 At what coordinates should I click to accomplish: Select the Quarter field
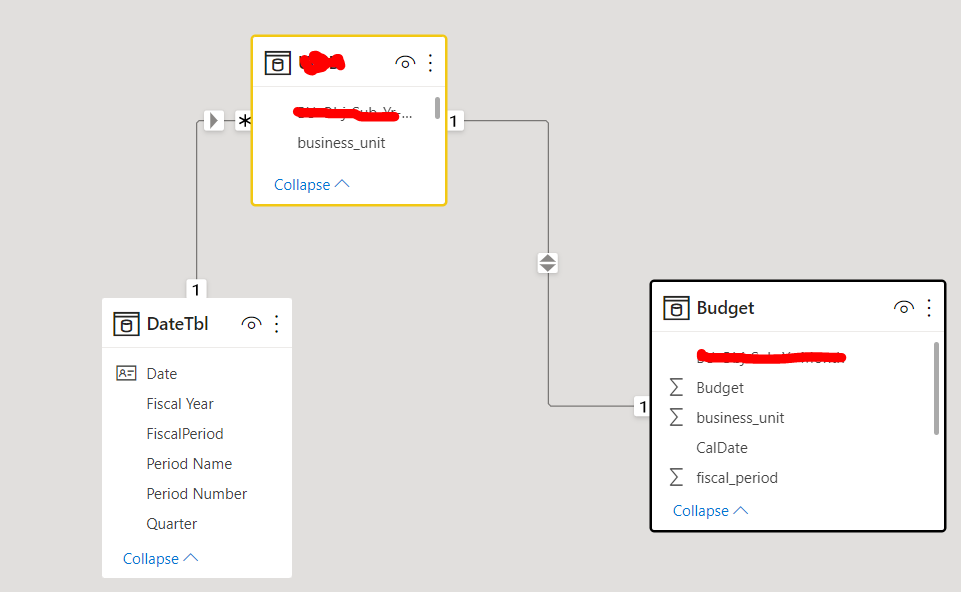pos(172,524)
